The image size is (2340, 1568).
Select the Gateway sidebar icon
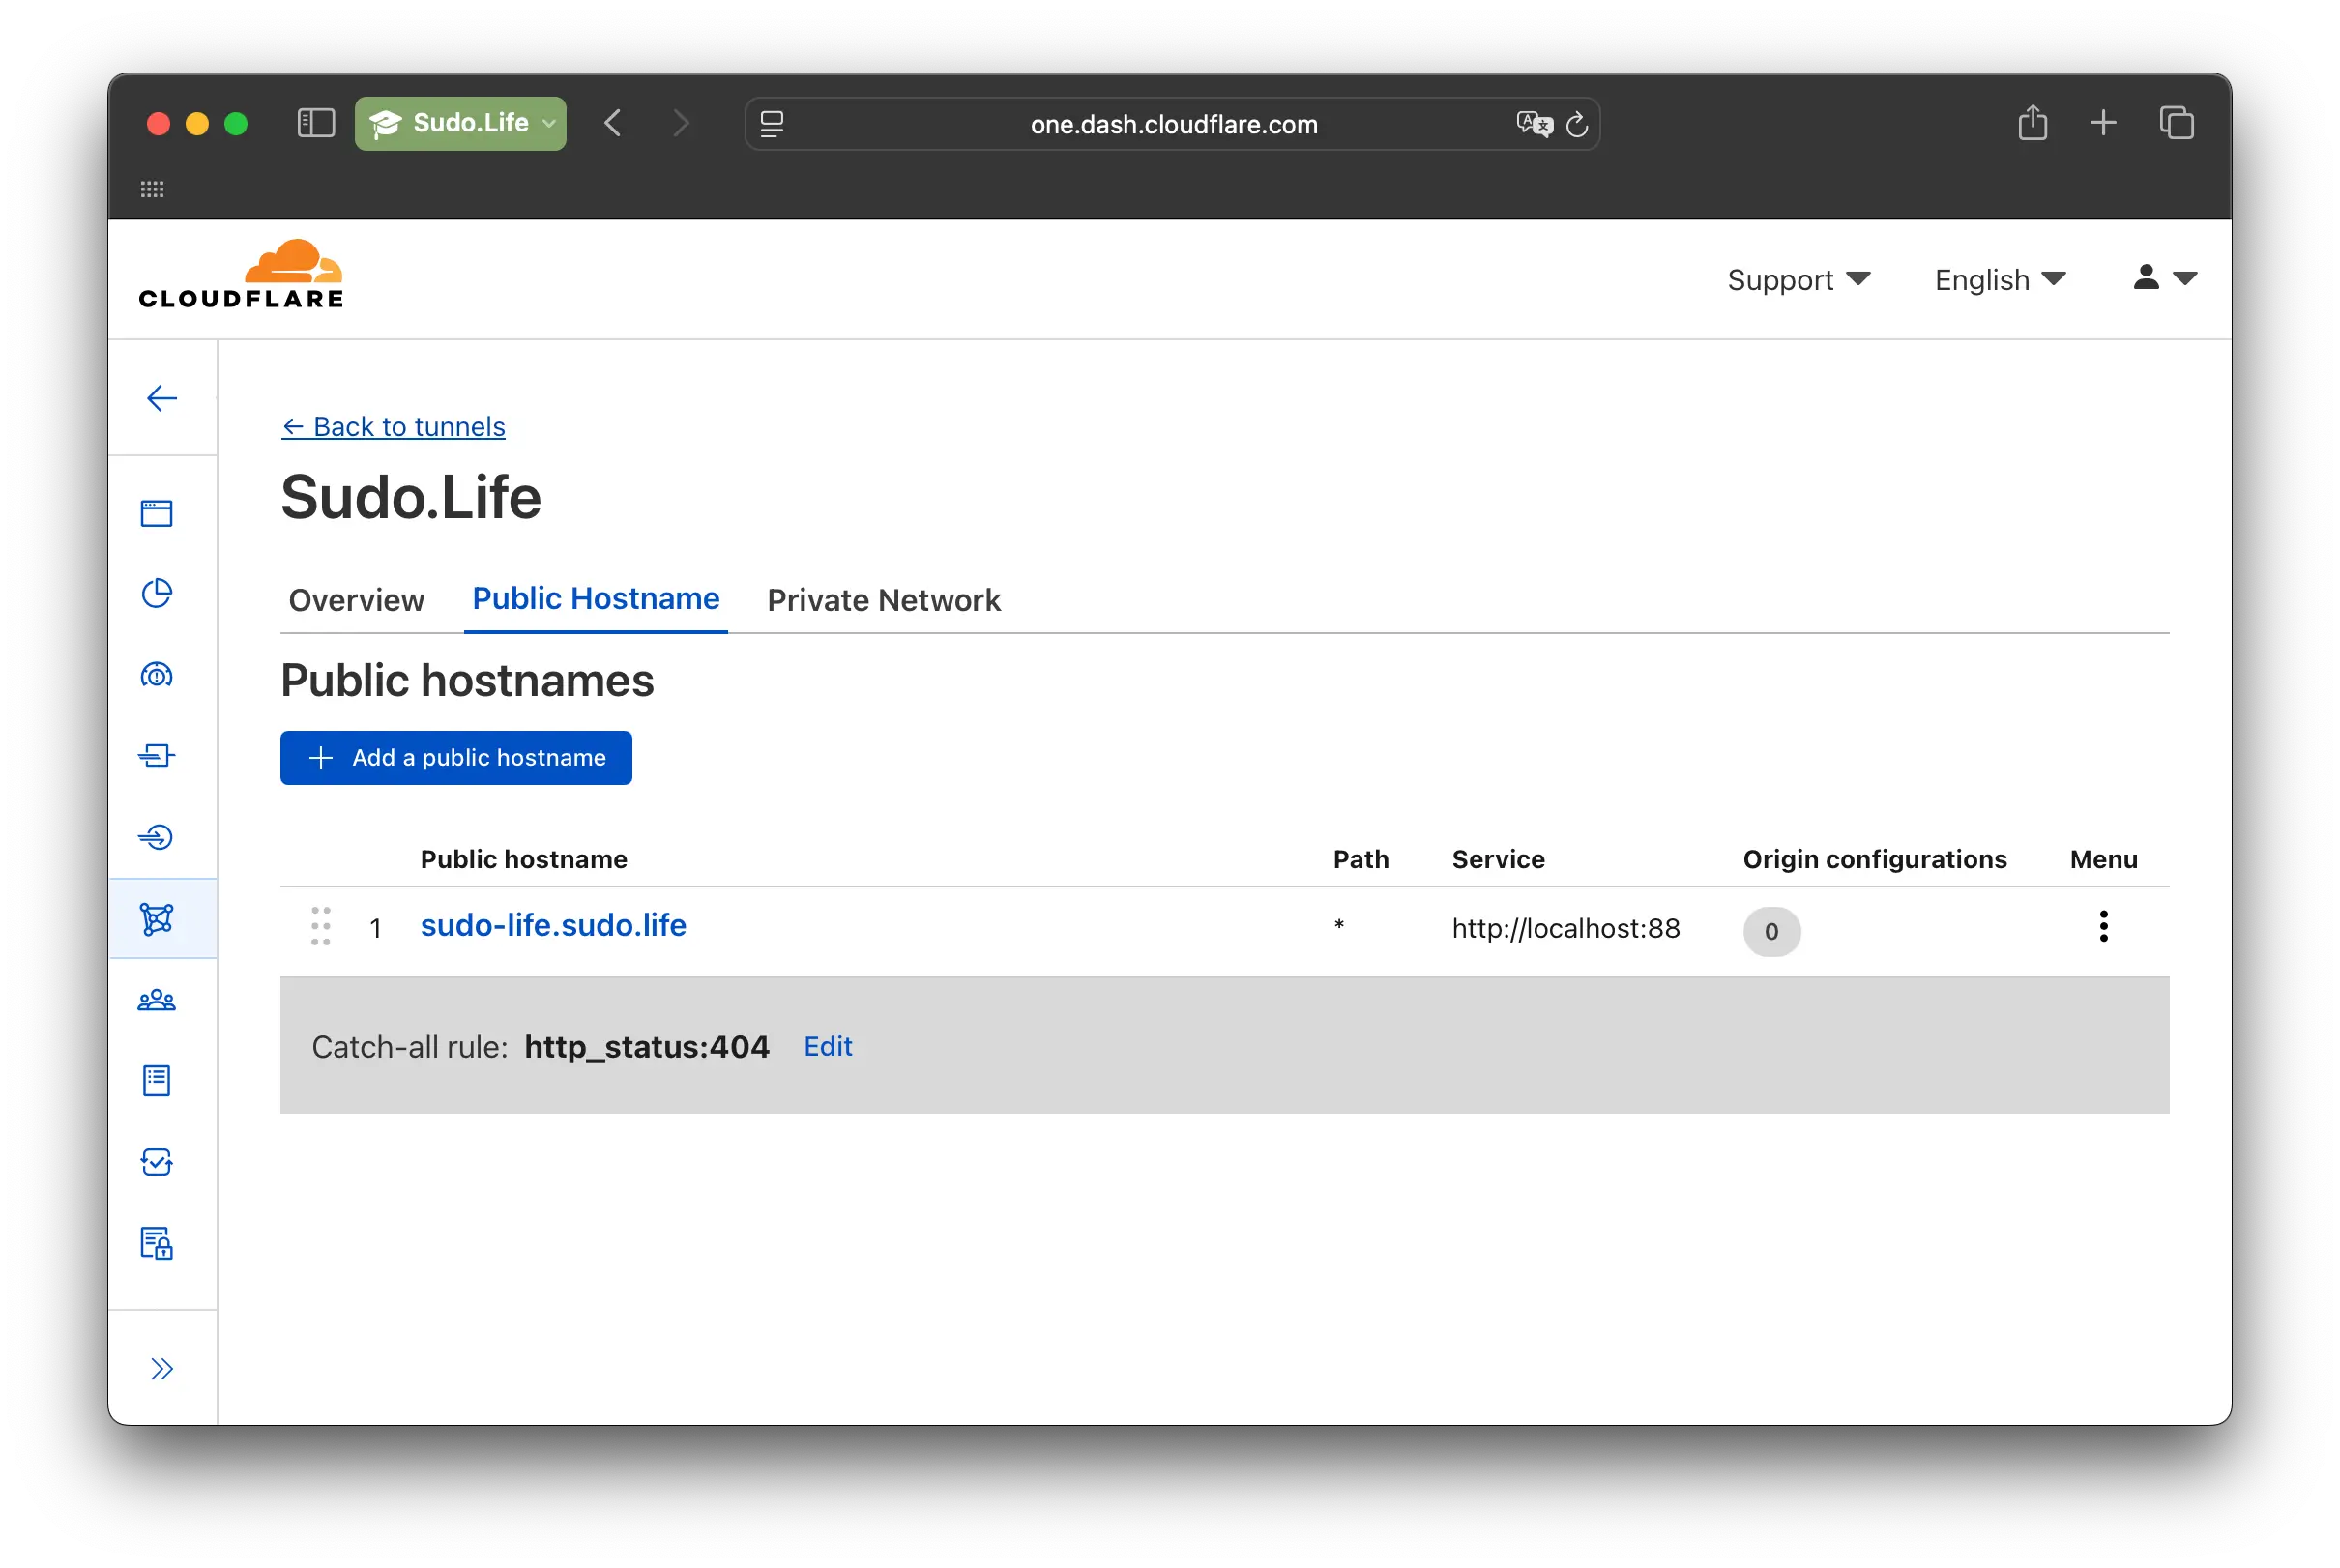point(157,674)
